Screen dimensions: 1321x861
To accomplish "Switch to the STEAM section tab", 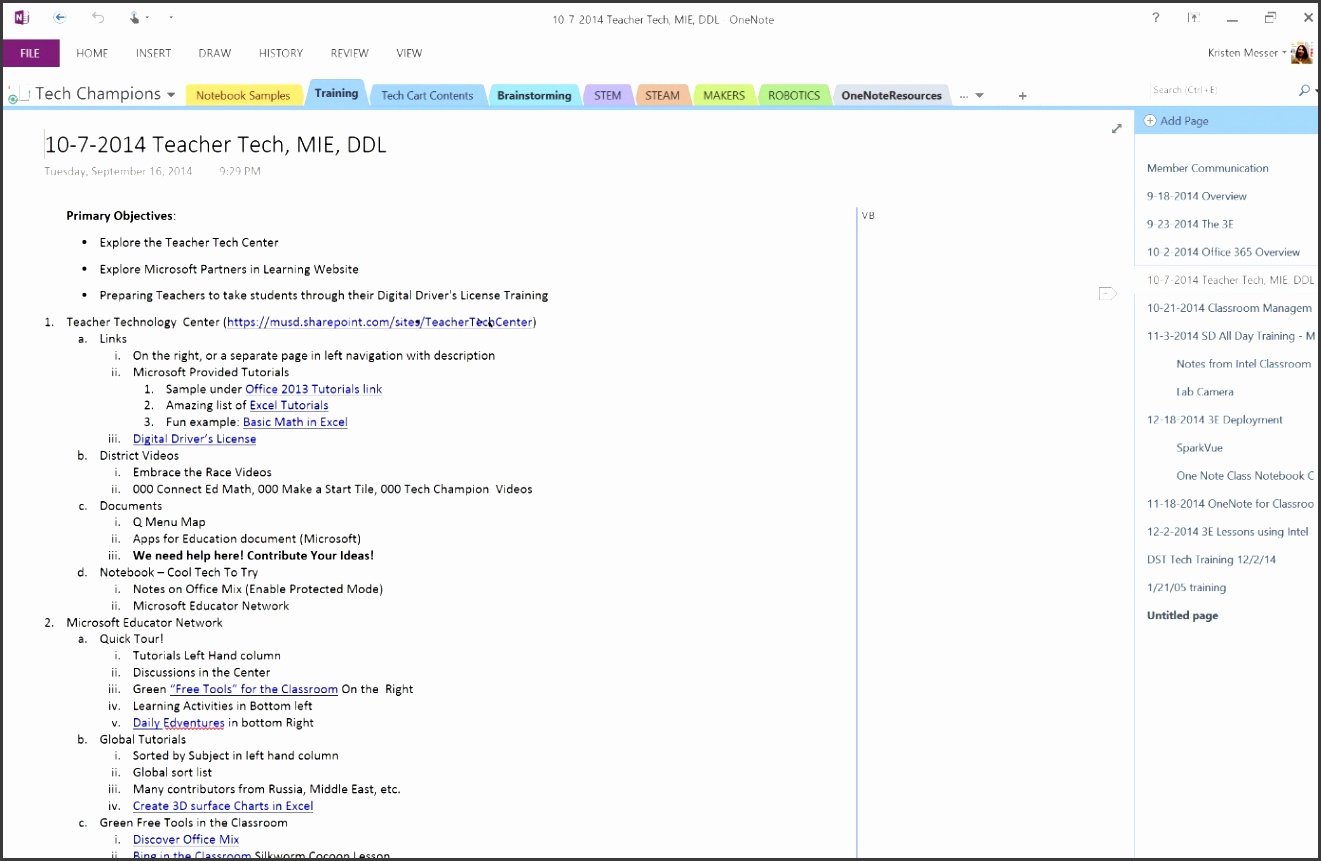I will (662, 95).
